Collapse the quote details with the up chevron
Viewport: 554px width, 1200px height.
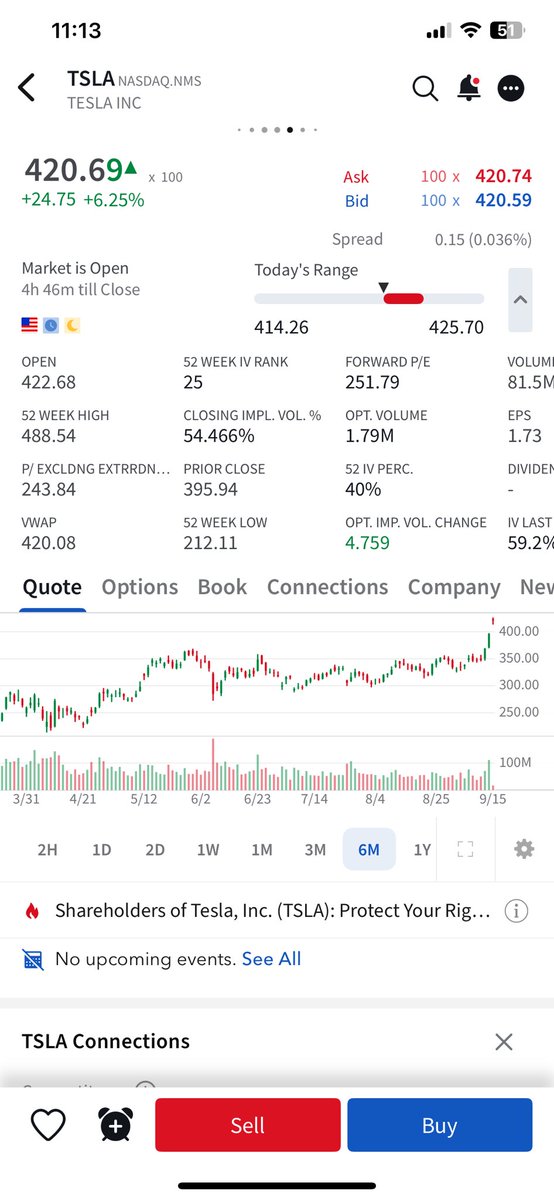pos(520,300)
